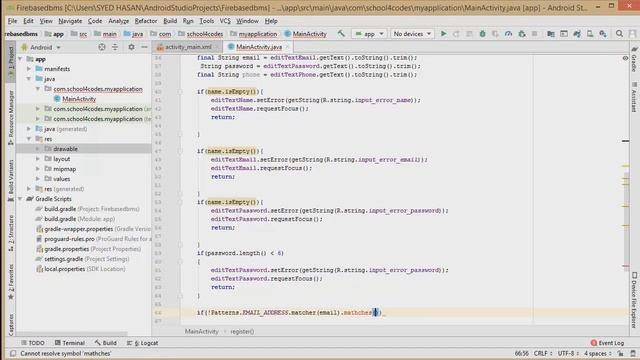Open the AVD Manager device icon
The width and height of the screenshot is (640, 360).
[590, 34]
